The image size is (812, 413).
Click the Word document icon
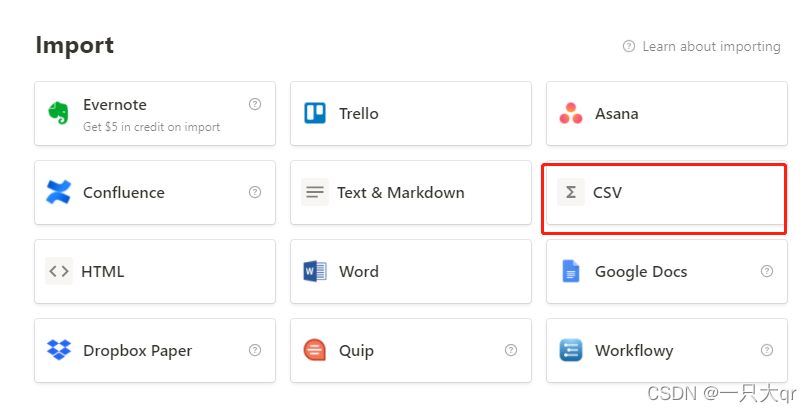coord(315,271)
